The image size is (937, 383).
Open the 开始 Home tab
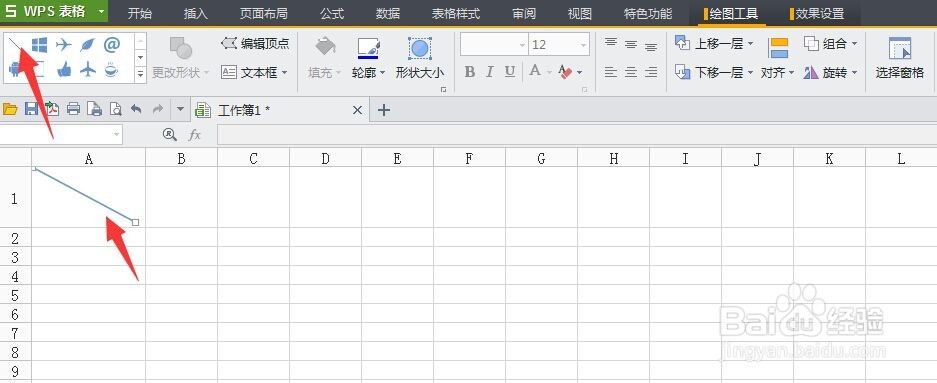pyautogui.click(x=140, y=13)
